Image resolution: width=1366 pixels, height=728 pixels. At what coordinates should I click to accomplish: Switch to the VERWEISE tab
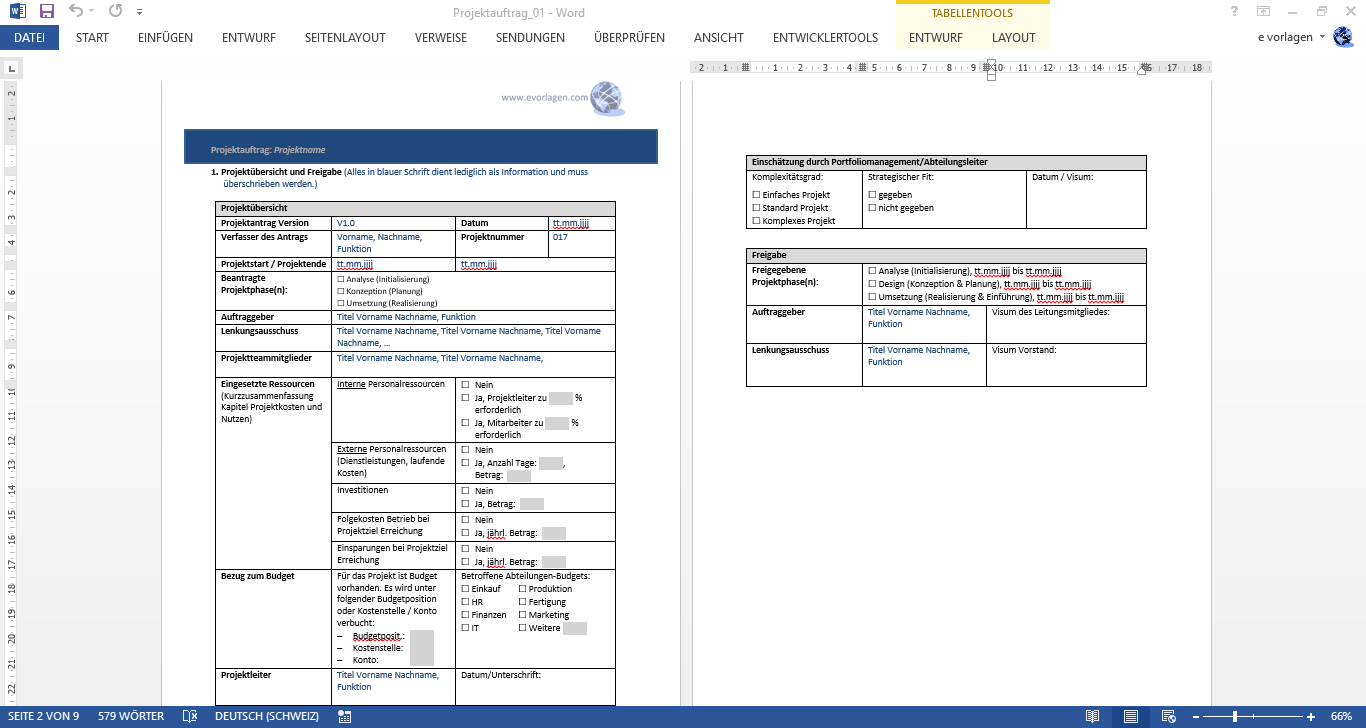pos(441,38)
